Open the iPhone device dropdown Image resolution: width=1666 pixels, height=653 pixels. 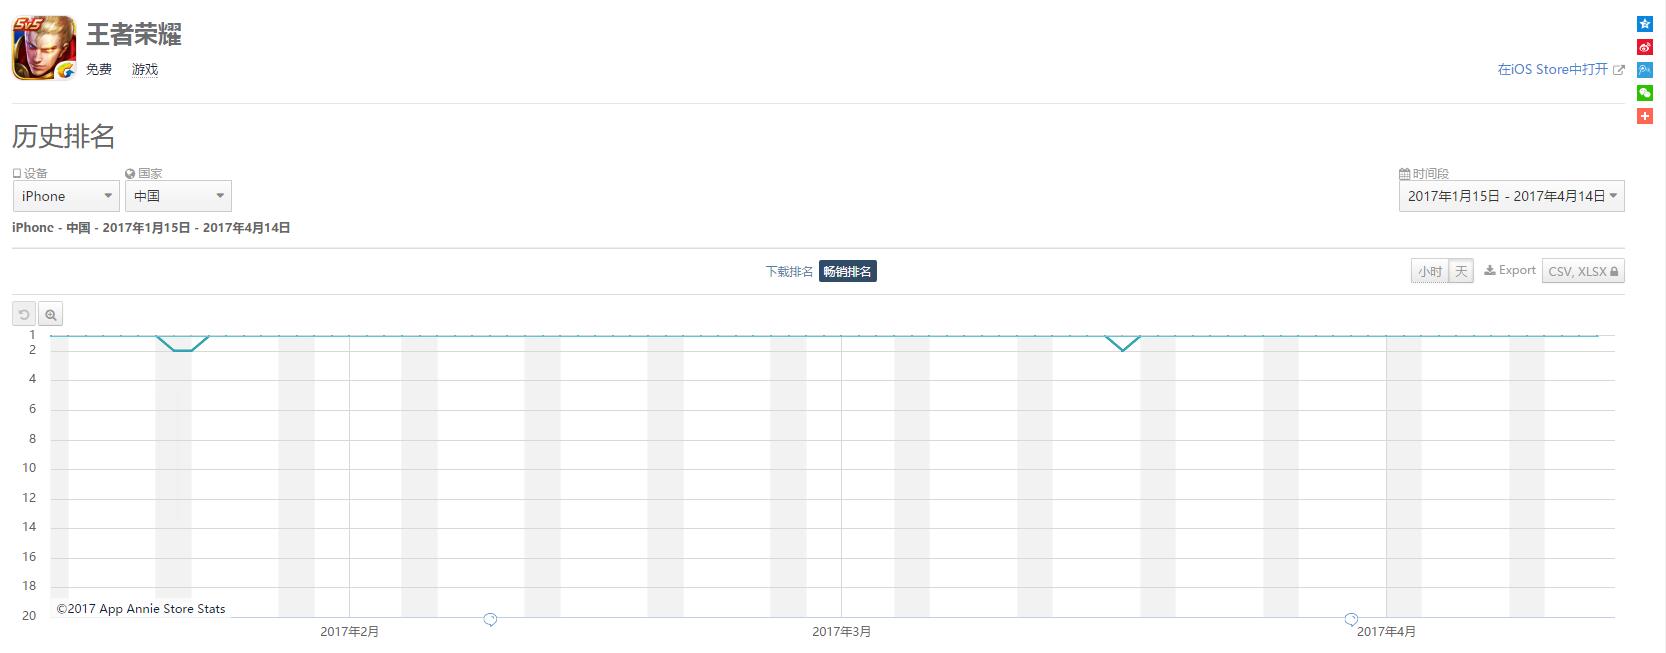(x=66, y=196)
